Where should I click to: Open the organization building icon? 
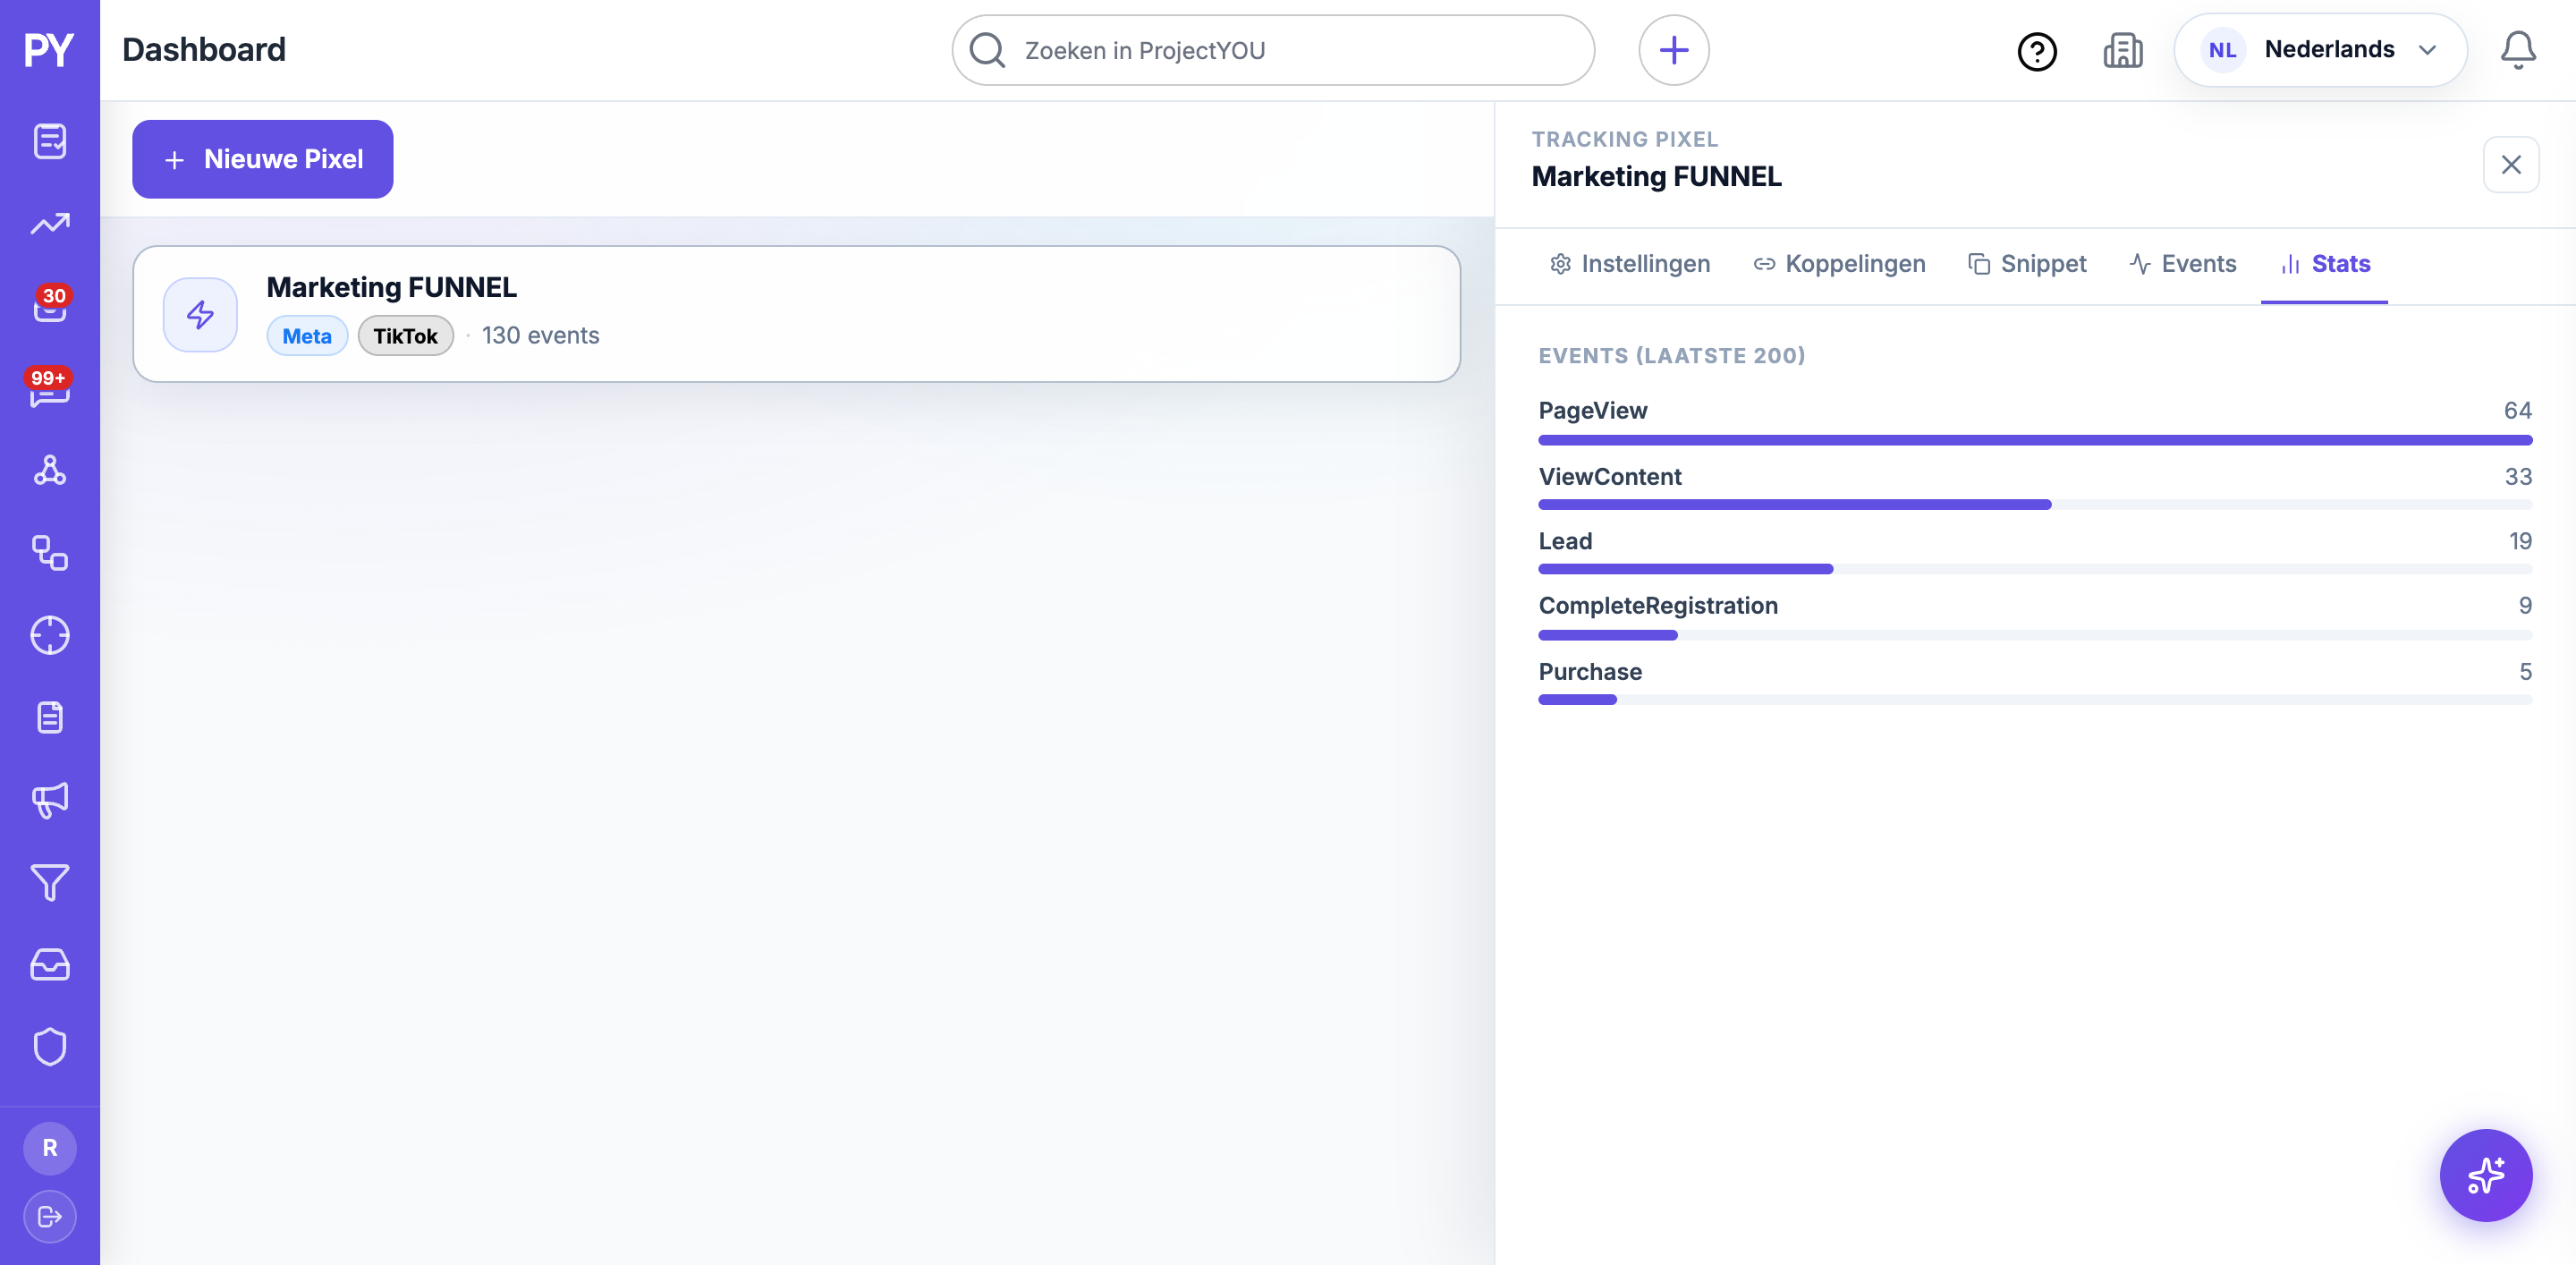click(2122, 50)
